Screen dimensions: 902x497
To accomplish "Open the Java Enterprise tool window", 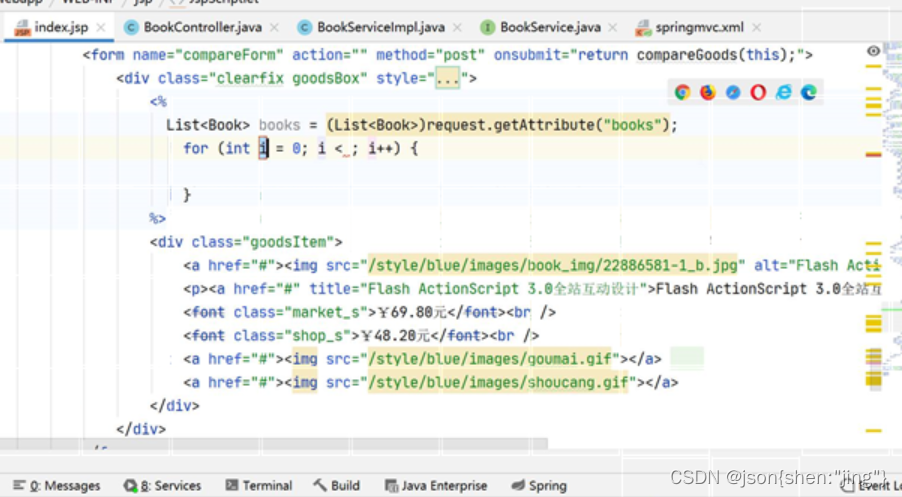I will [x=435, y=485].
